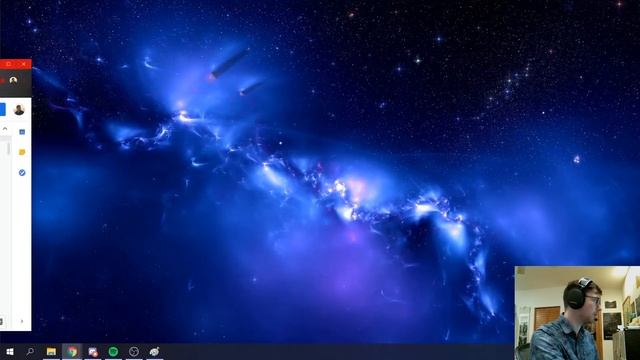Click the Chrome profile avatar in the toolbar
This screenshot has width=640, height=360.
pos(13,80)
